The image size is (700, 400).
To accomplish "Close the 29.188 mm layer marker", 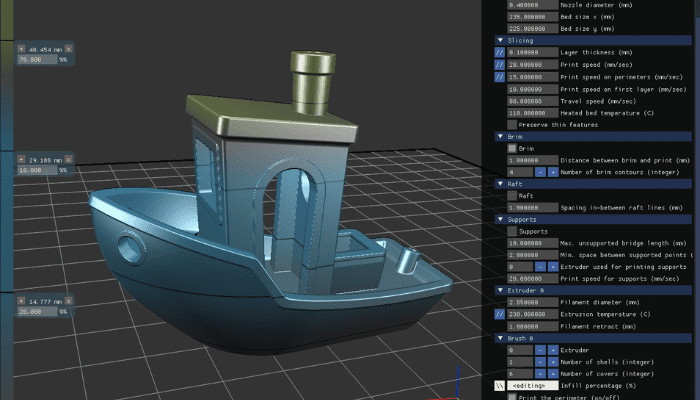I will [x=68, y=159].
